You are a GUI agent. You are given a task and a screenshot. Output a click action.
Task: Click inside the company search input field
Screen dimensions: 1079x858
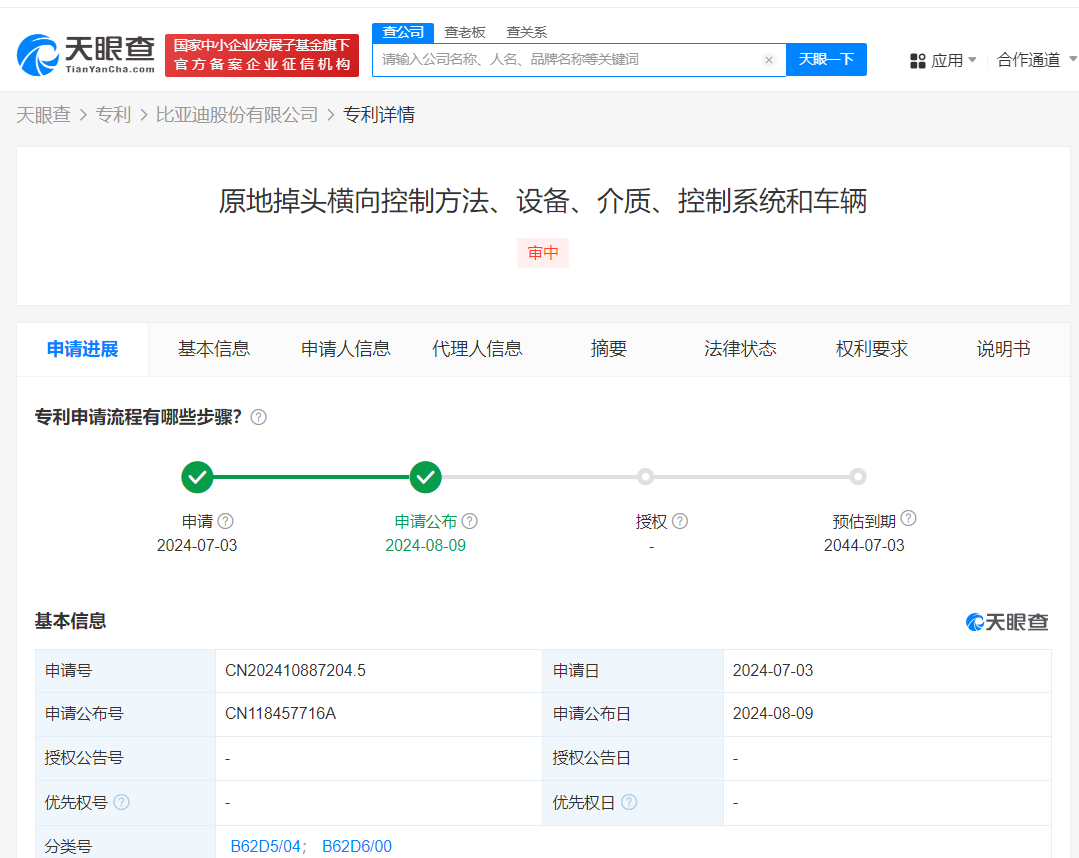(560, 60)
